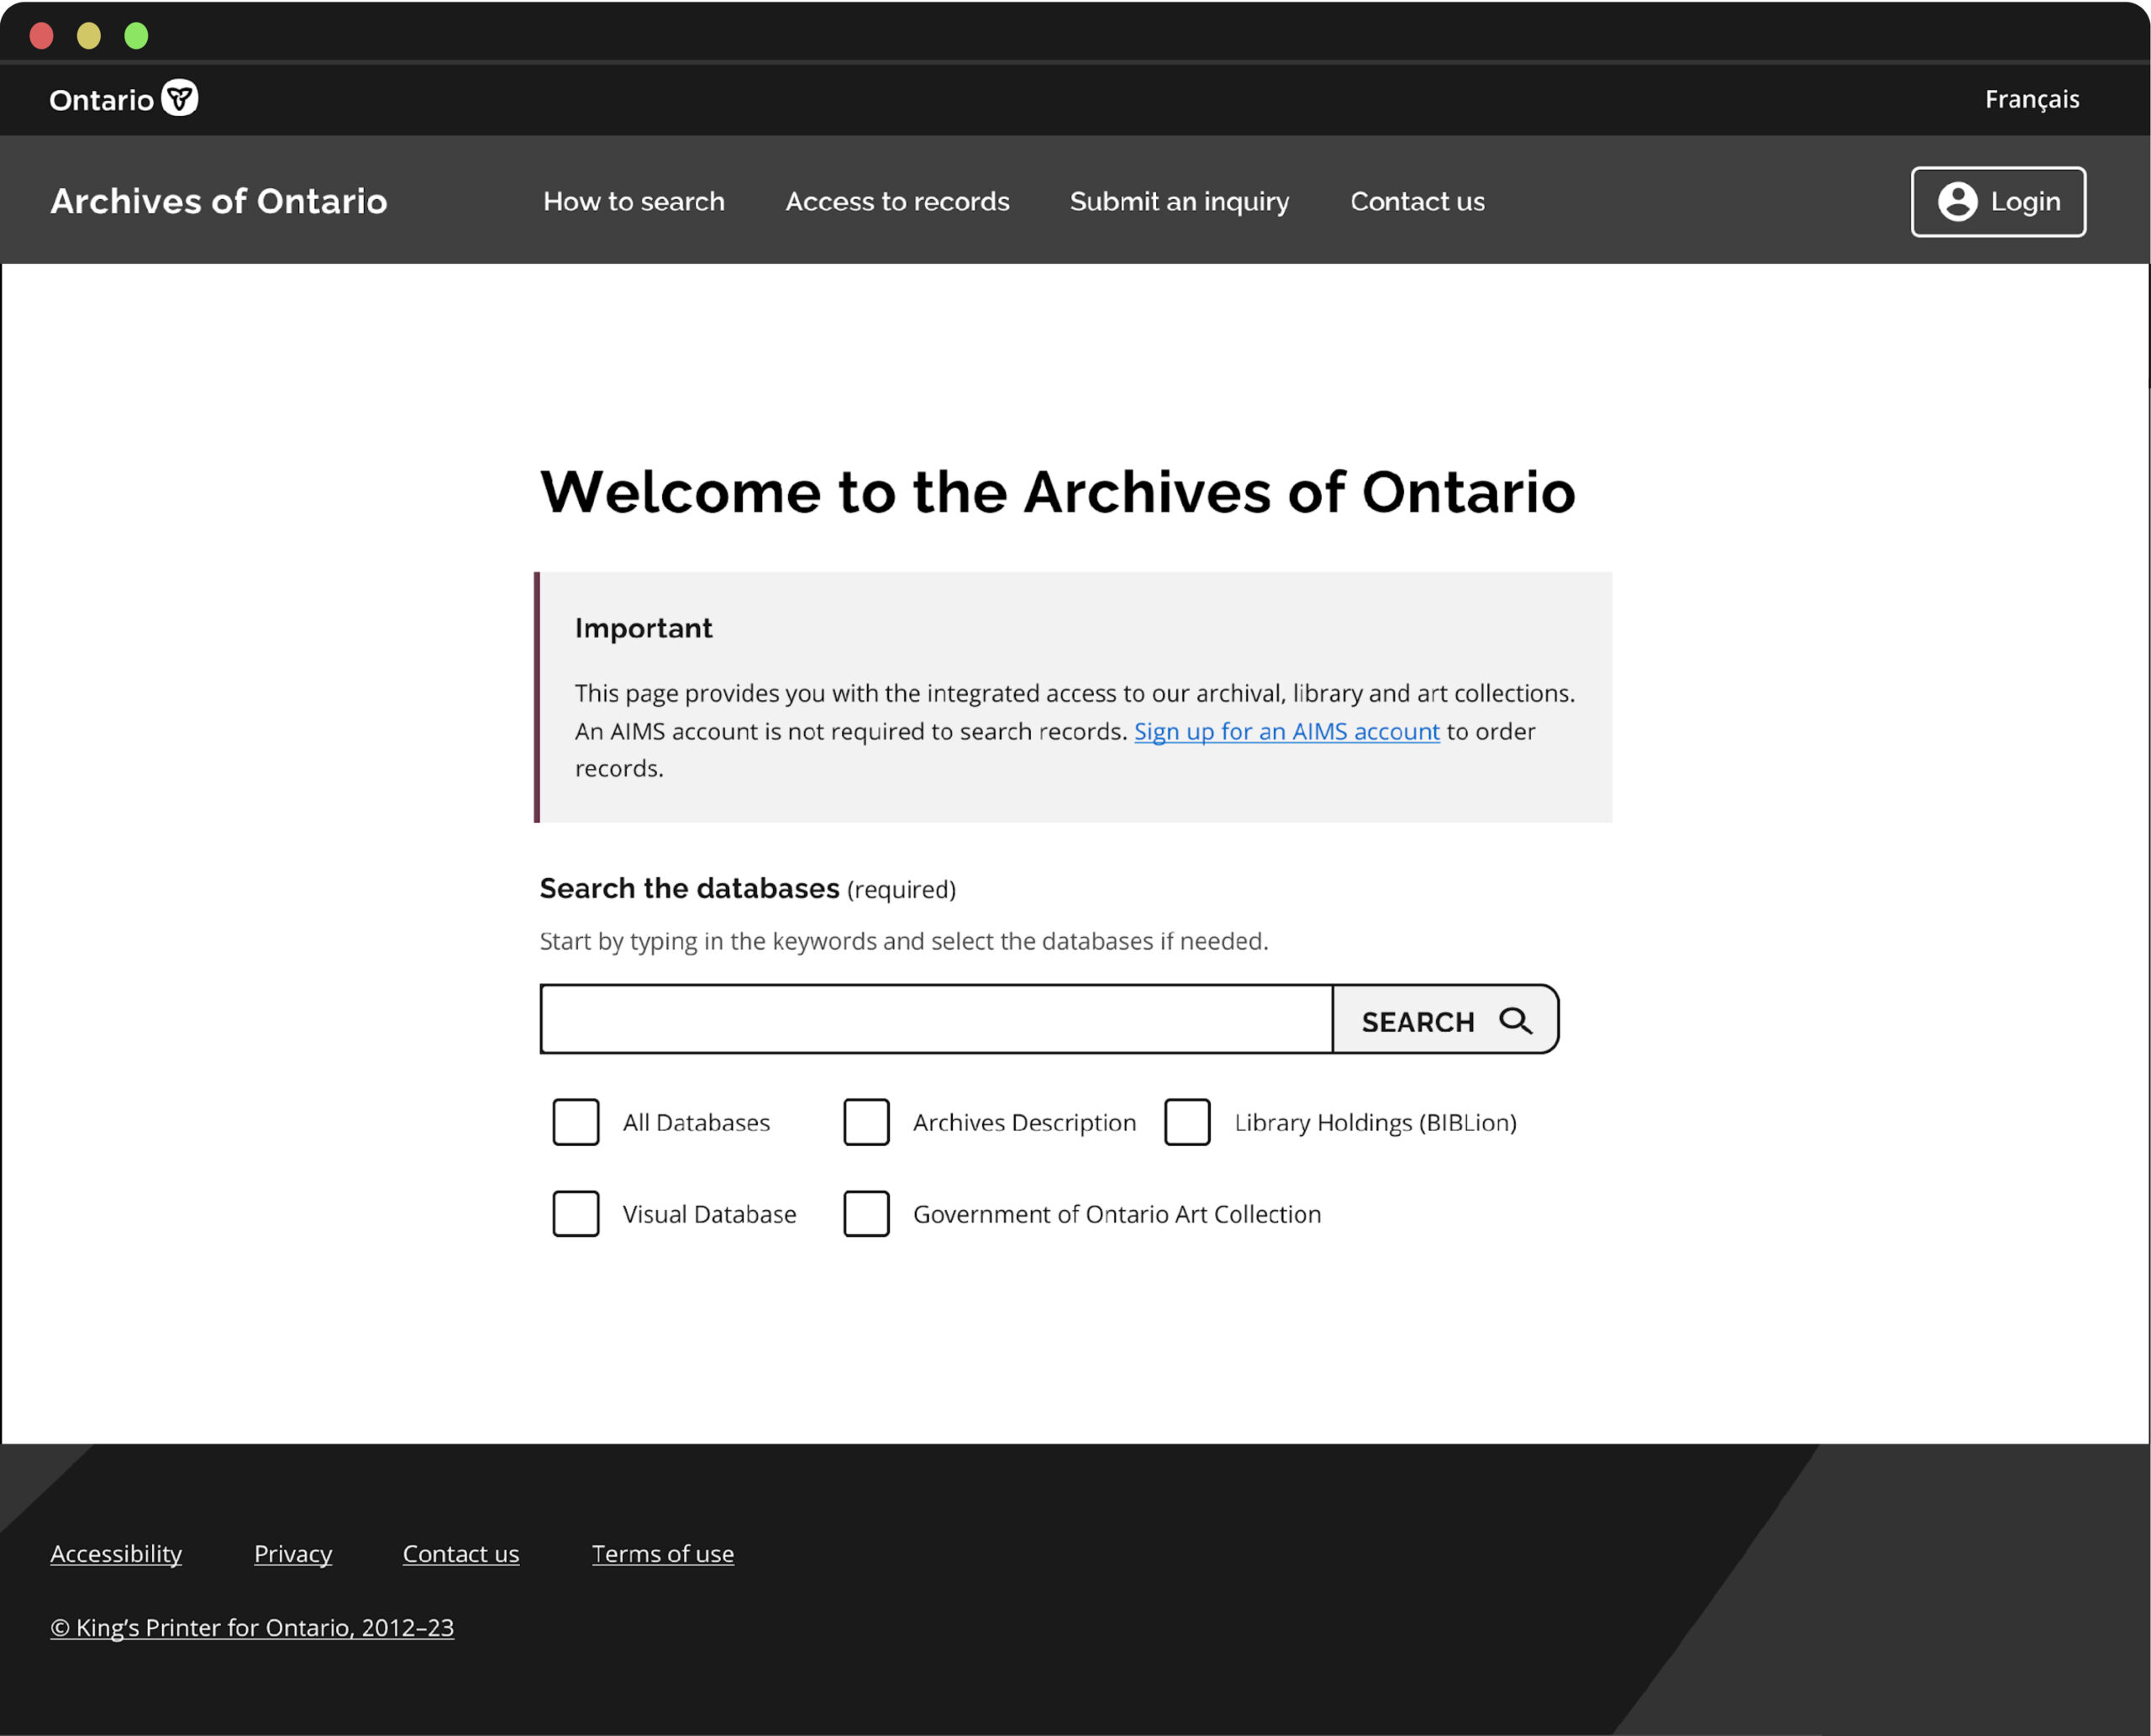Select the Visual Database checkbox
The image size is (2151, 1736).
coord(576,1213)
